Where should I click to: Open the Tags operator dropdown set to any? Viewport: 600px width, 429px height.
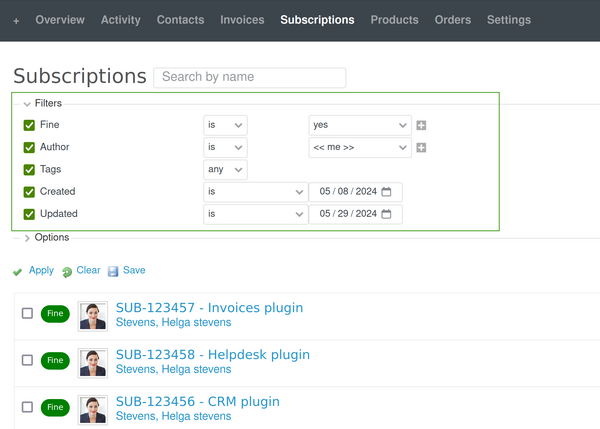225,170
